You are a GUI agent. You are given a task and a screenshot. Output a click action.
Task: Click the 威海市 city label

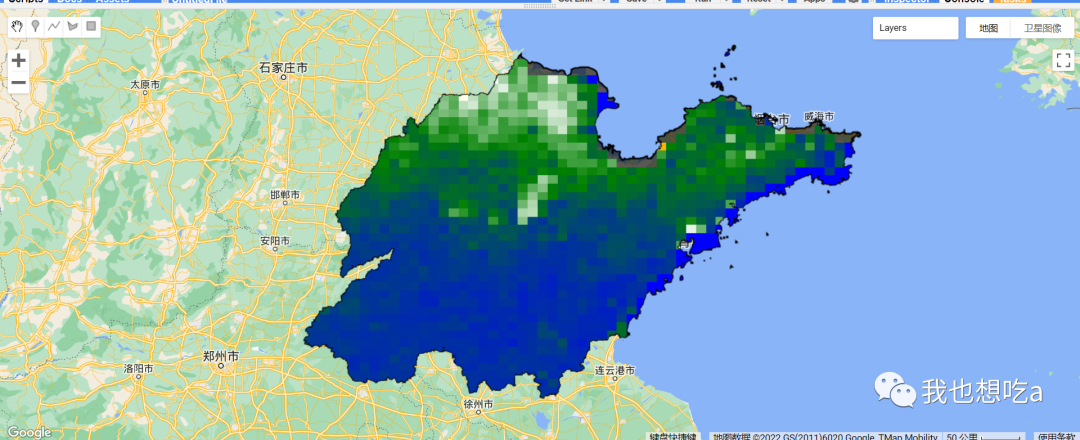point(819,117)
